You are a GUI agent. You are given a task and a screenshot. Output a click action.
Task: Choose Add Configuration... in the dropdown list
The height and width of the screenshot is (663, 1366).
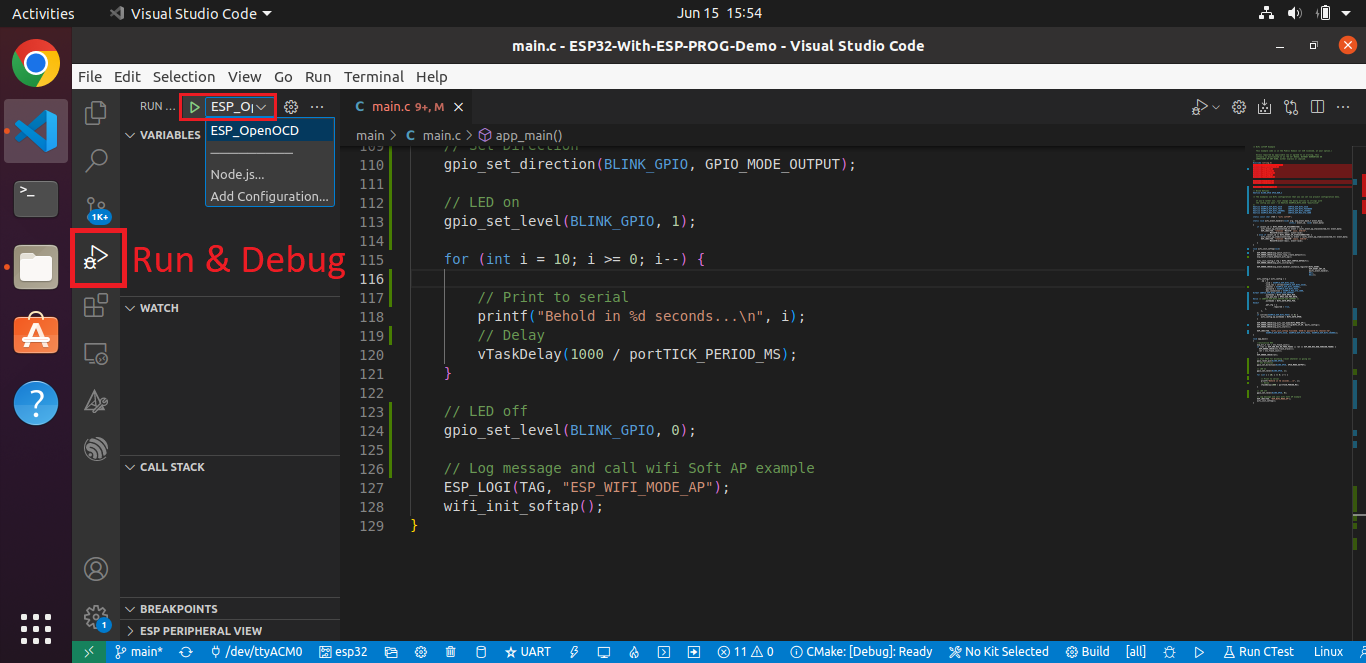(270, 196)
